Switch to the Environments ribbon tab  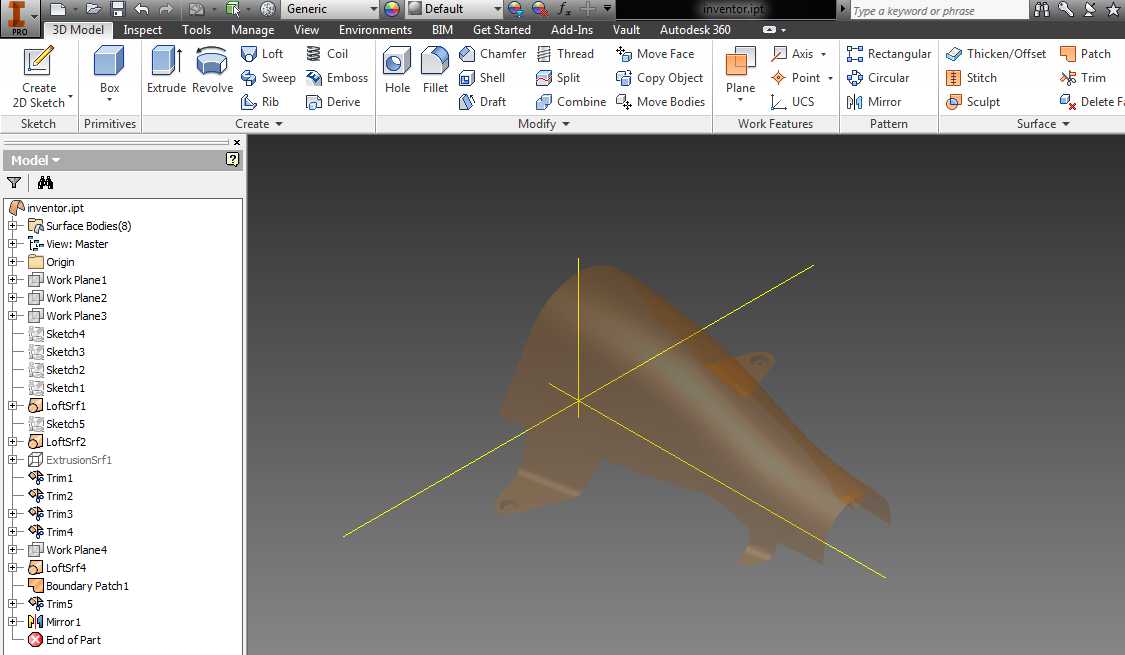[375, 29]
